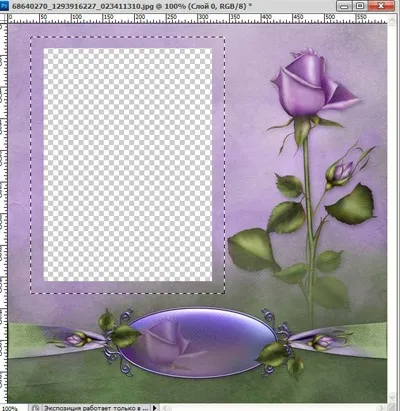
Task: Click the horizontal scrollbar track
Action: pyautogui.click(x=274, y=408)
